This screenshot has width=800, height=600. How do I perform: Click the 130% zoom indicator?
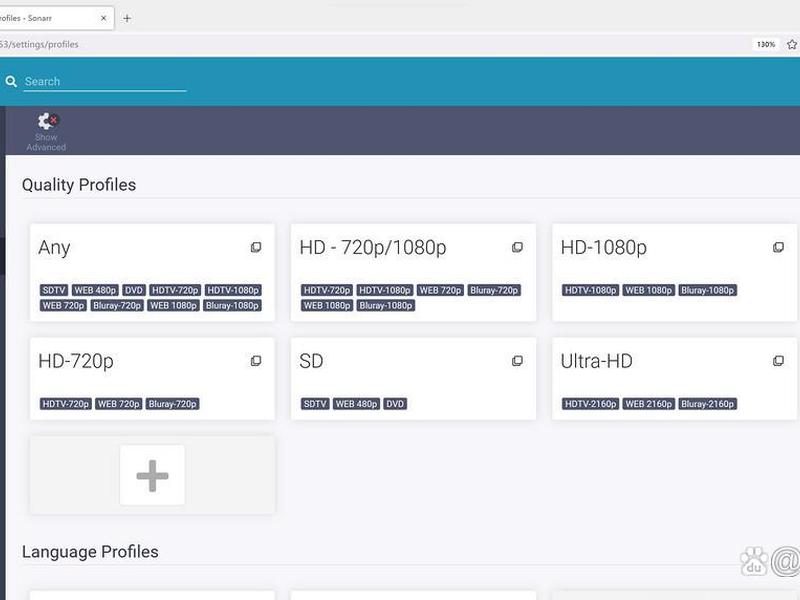(766, 44)
